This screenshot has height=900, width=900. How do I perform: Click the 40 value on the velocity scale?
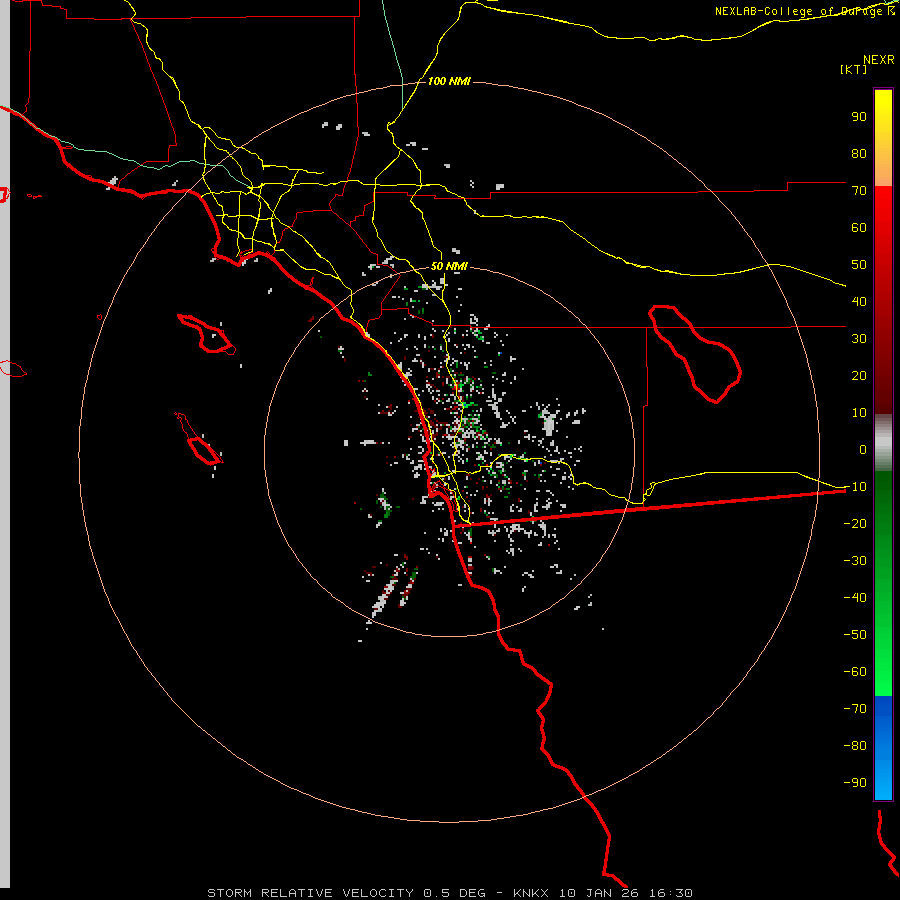[859, 302]
